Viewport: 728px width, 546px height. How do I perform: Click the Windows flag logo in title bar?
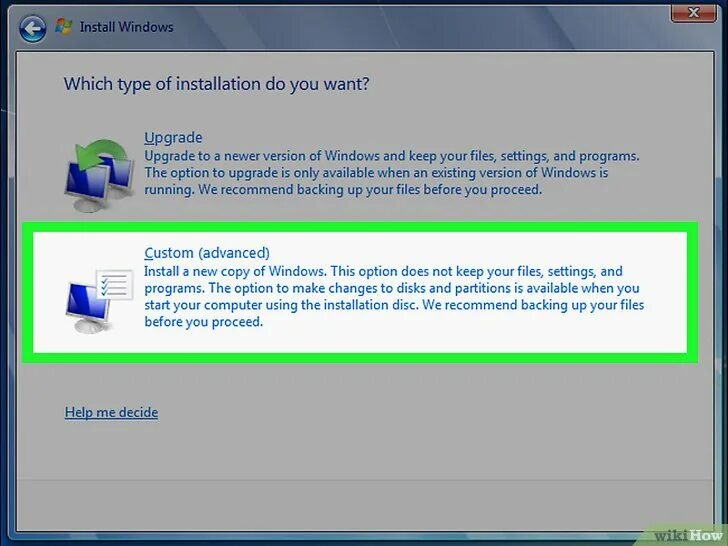click(x=64, y=26)
